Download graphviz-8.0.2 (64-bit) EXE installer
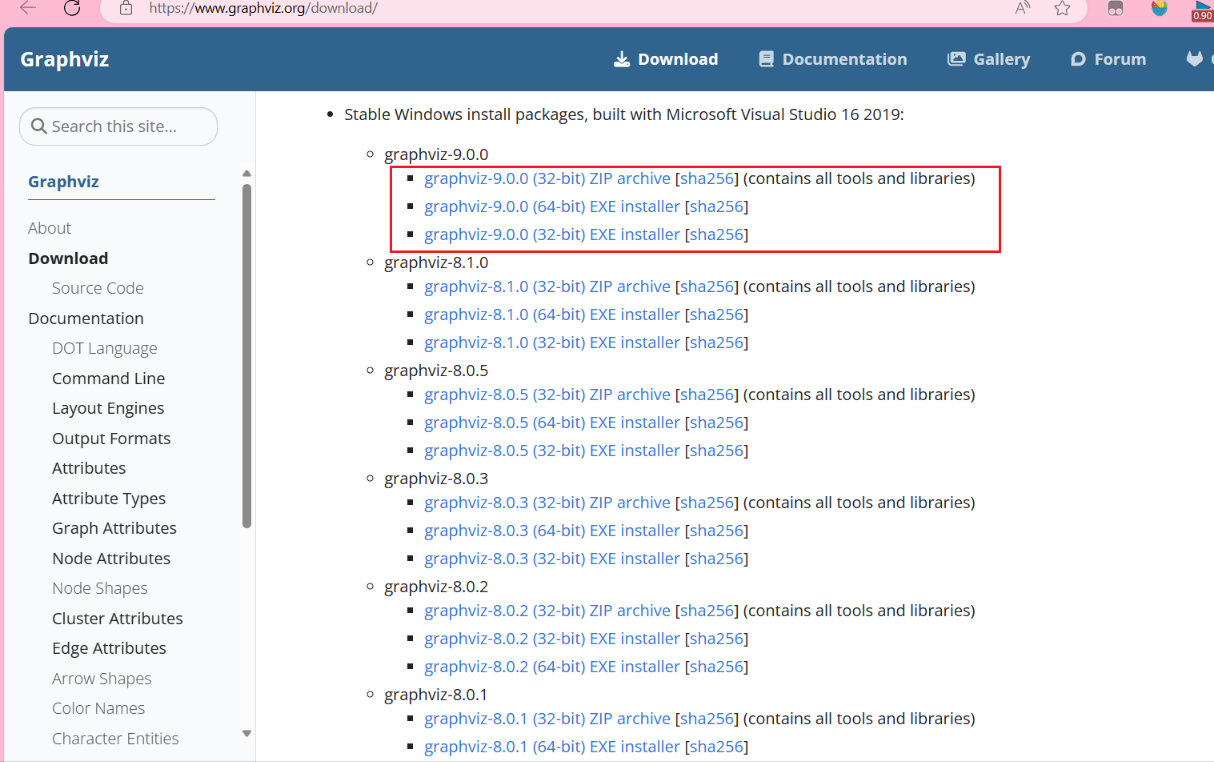Viewport: 1214px width, 762px height. 552,666
